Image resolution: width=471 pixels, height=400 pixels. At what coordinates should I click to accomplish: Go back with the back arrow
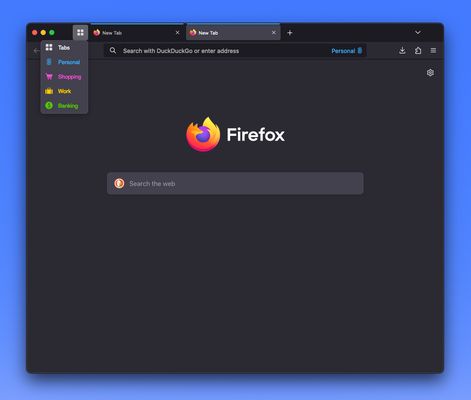tap(37, 51)
